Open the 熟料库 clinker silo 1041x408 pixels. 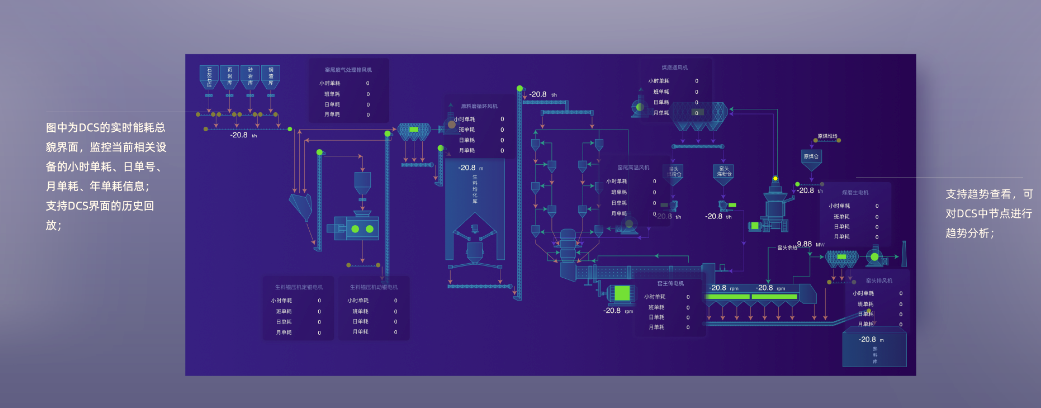tap(874, 348)
